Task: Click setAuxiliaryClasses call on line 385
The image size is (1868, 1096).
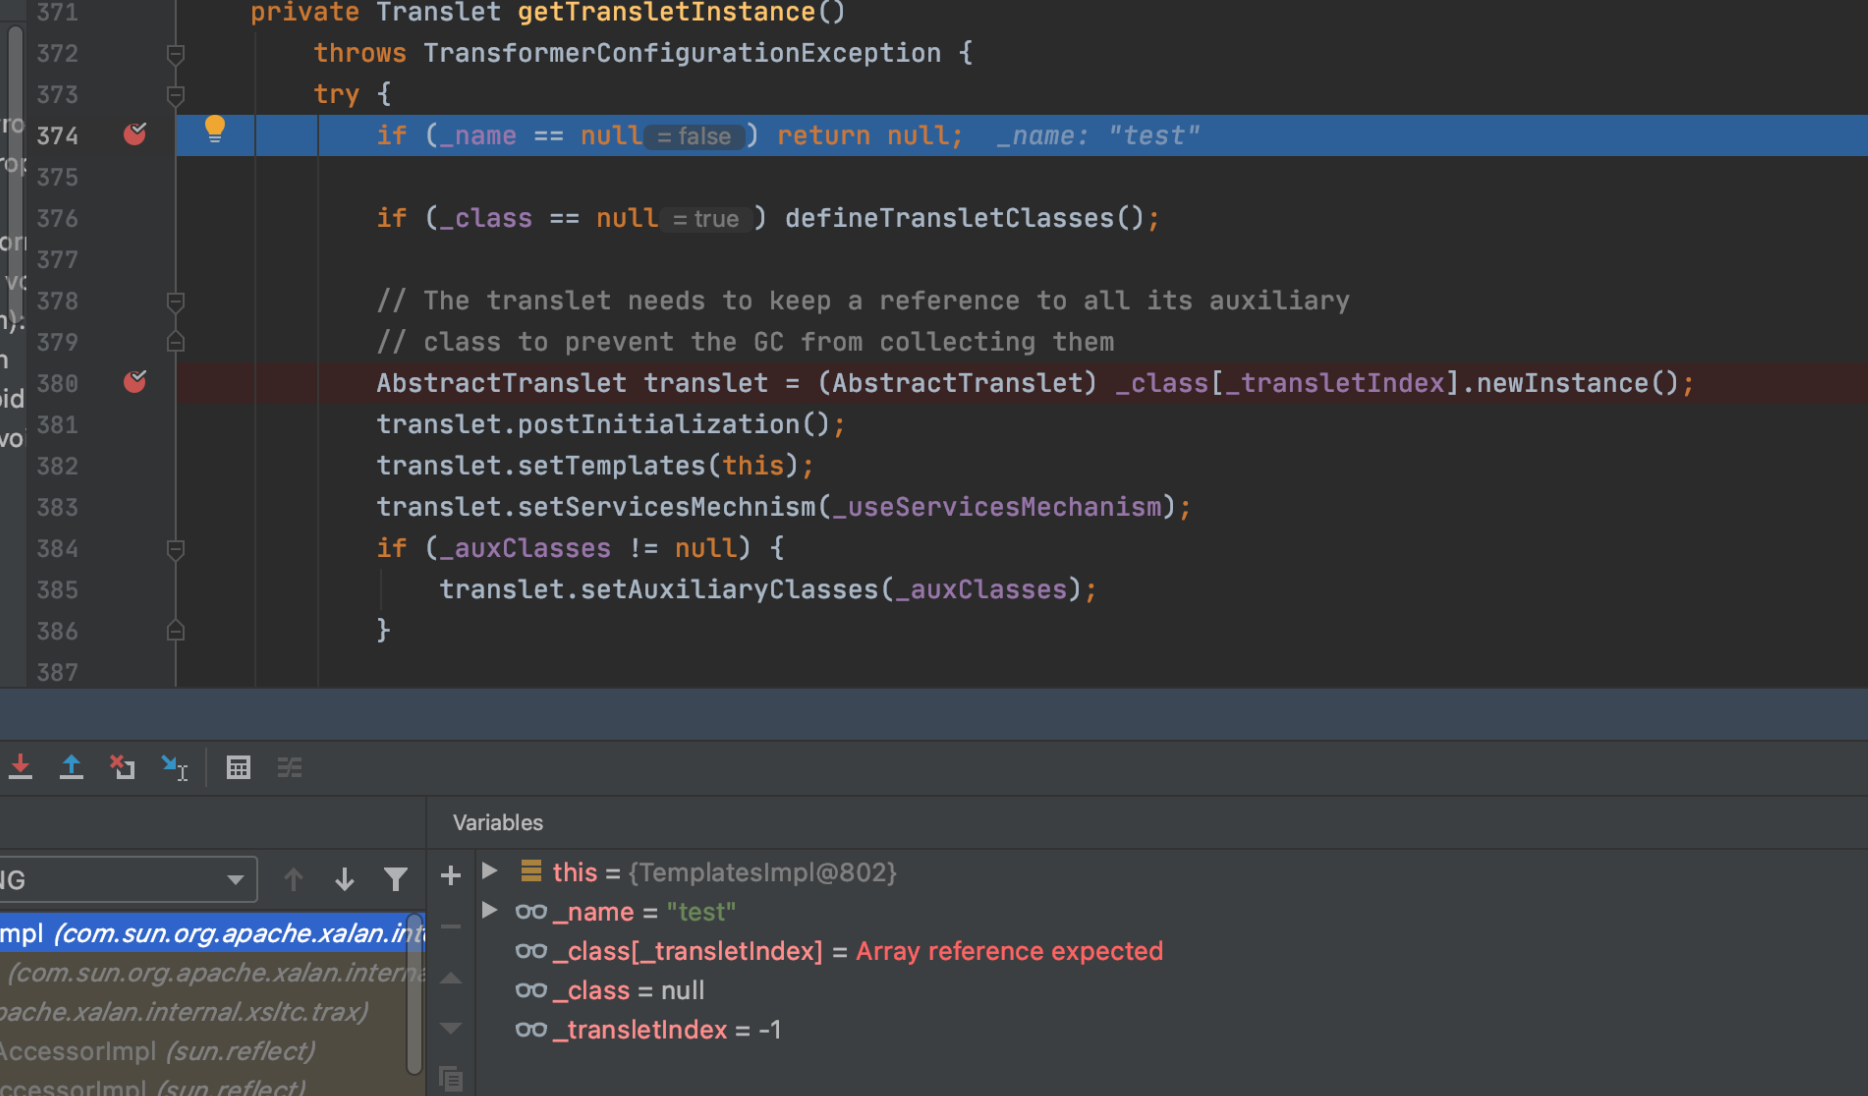Action: tap(729, 590)
